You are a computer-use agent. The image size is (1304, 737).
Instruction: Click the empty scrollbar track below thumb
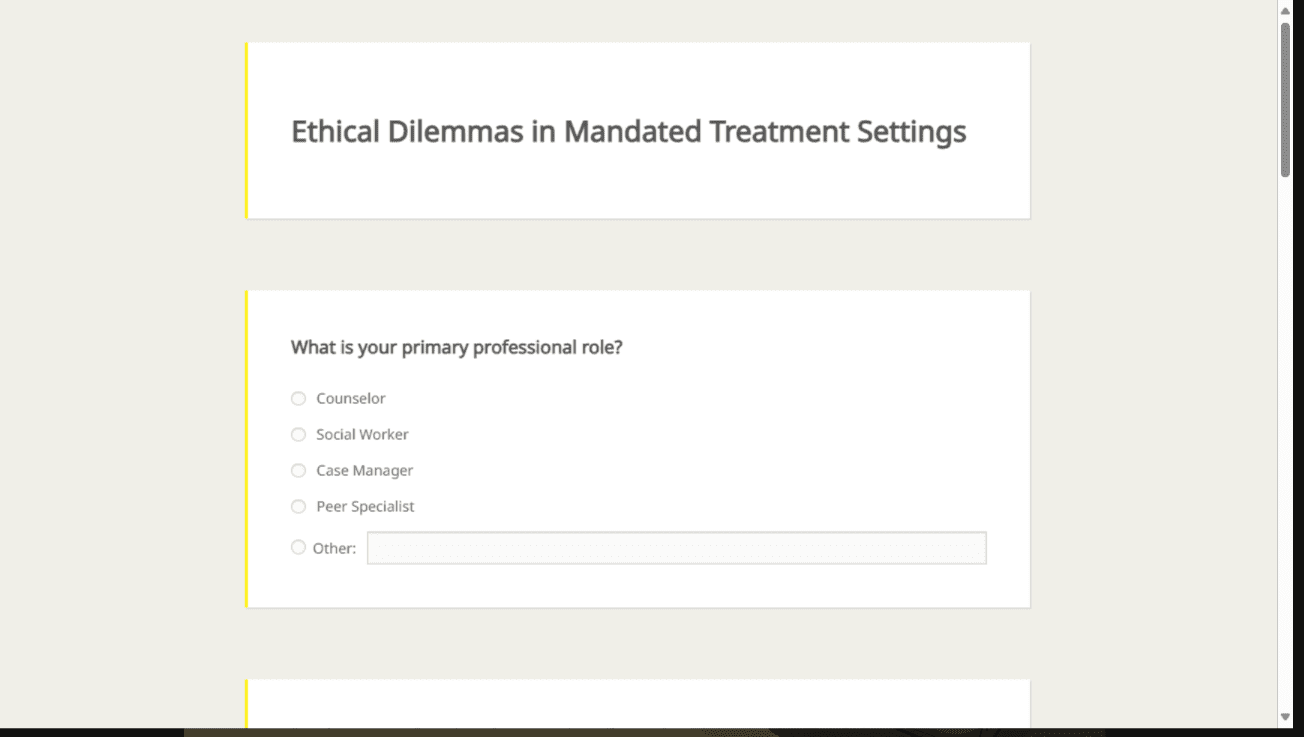(x=1285, y=450)
